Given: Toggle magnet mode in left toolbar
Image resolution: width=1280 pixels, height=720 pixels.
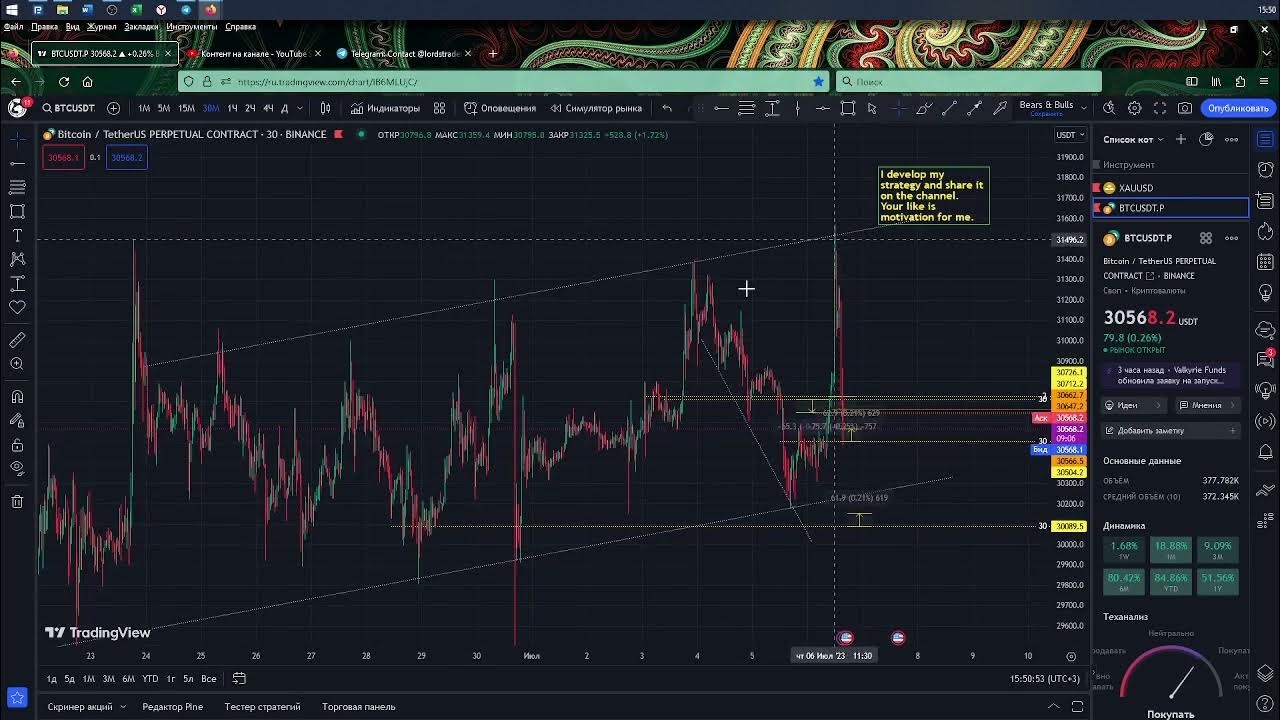Looking at the screenshot, I should (17, 396).
